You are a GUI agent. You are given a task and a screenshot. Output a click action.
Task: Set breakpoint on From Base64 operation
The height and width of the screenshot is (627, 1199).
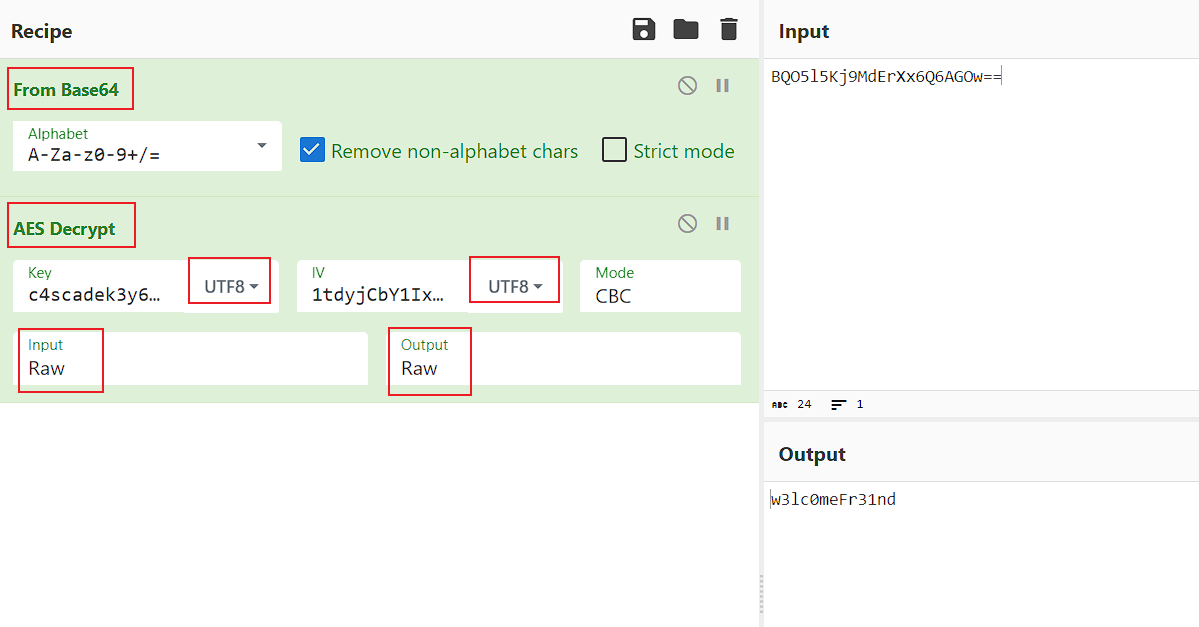722,86
